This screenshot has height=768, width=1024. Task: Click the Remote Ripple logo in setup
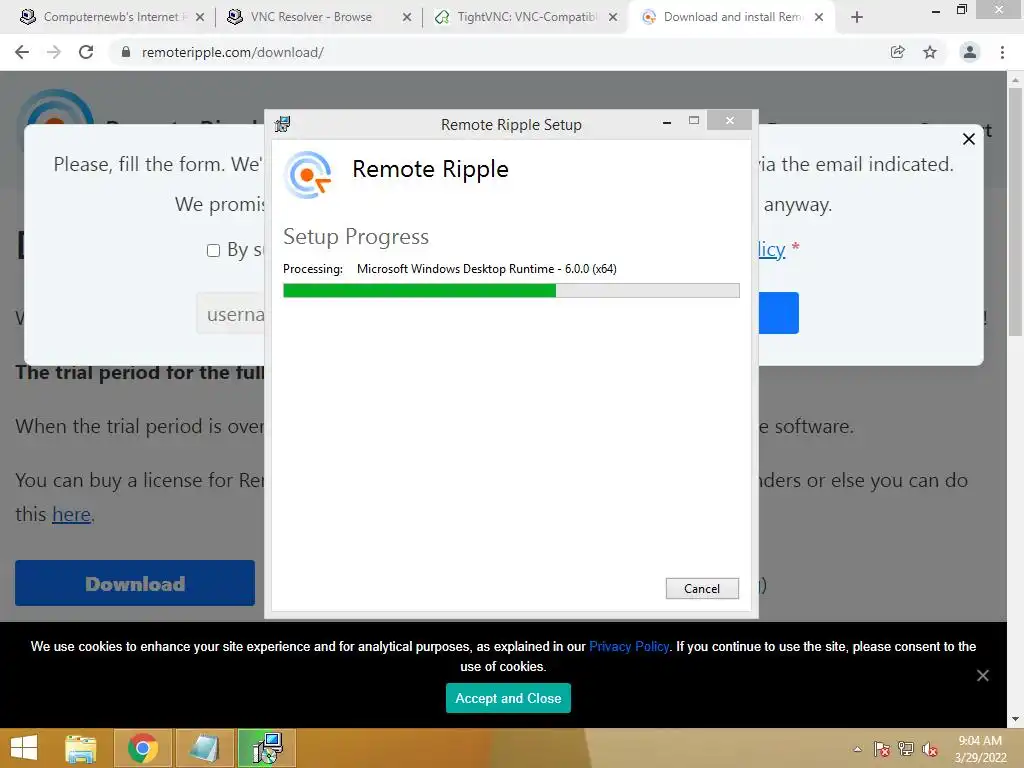click(308, 174)
